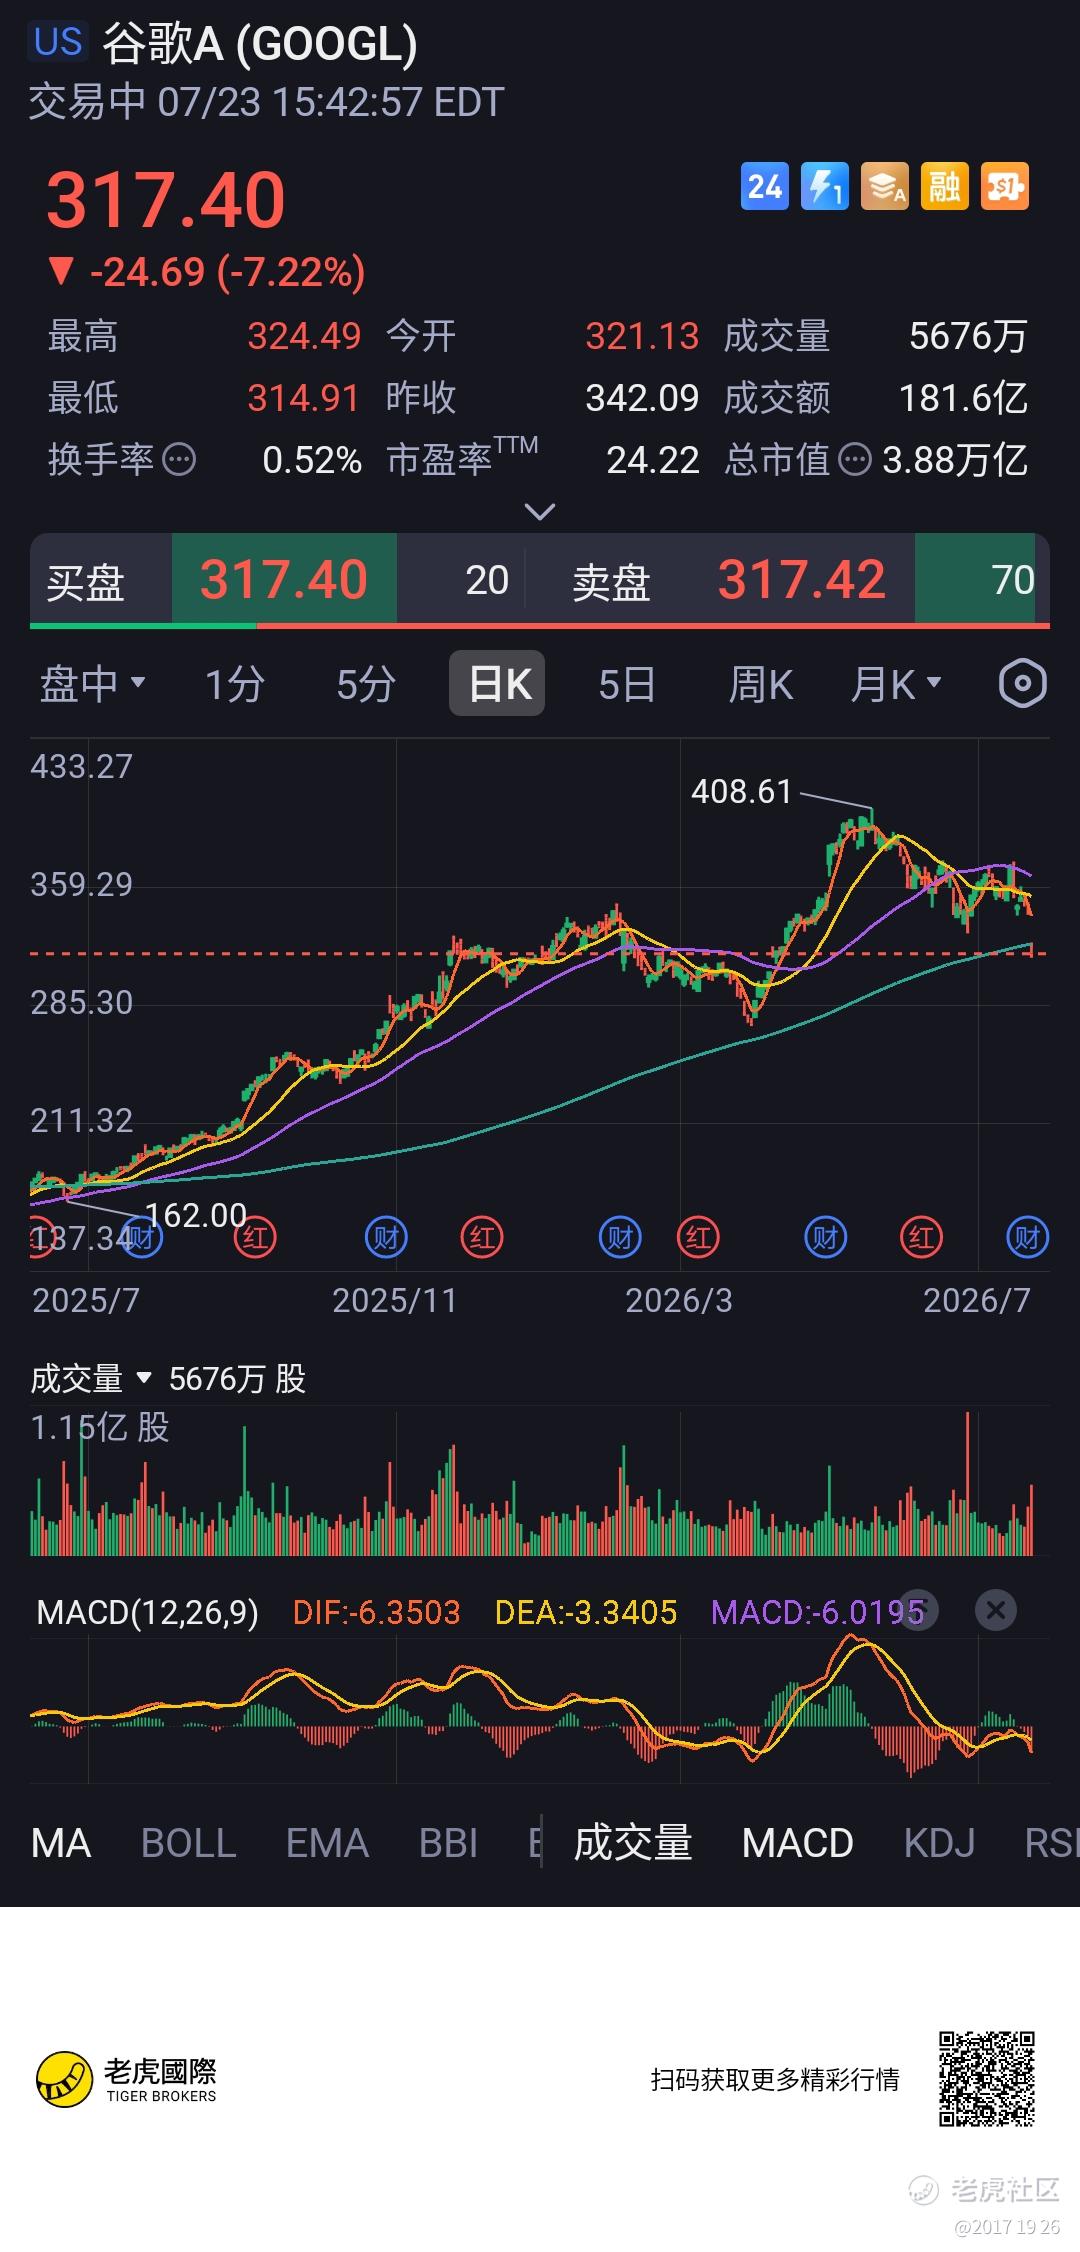Tap the 财 earnings marker nearest the 2025/11 label
The width and height of the screenshot is (1080, 2252).
[x=386, y=1238]
